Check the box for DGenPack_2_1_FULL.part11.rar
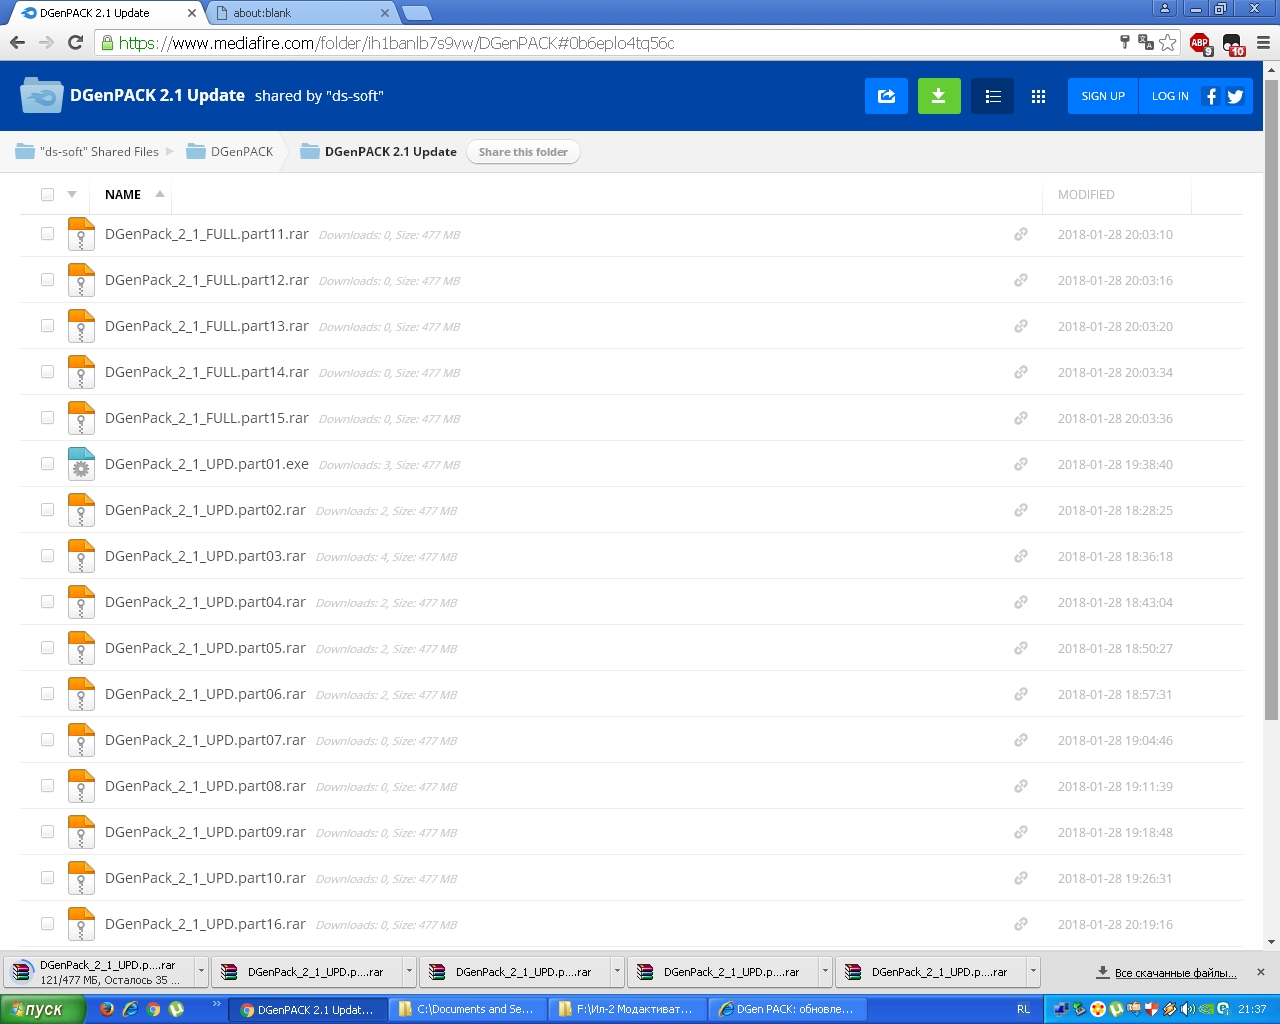Viewport: 1280px width, 1024px height. (x=47, y=234)
